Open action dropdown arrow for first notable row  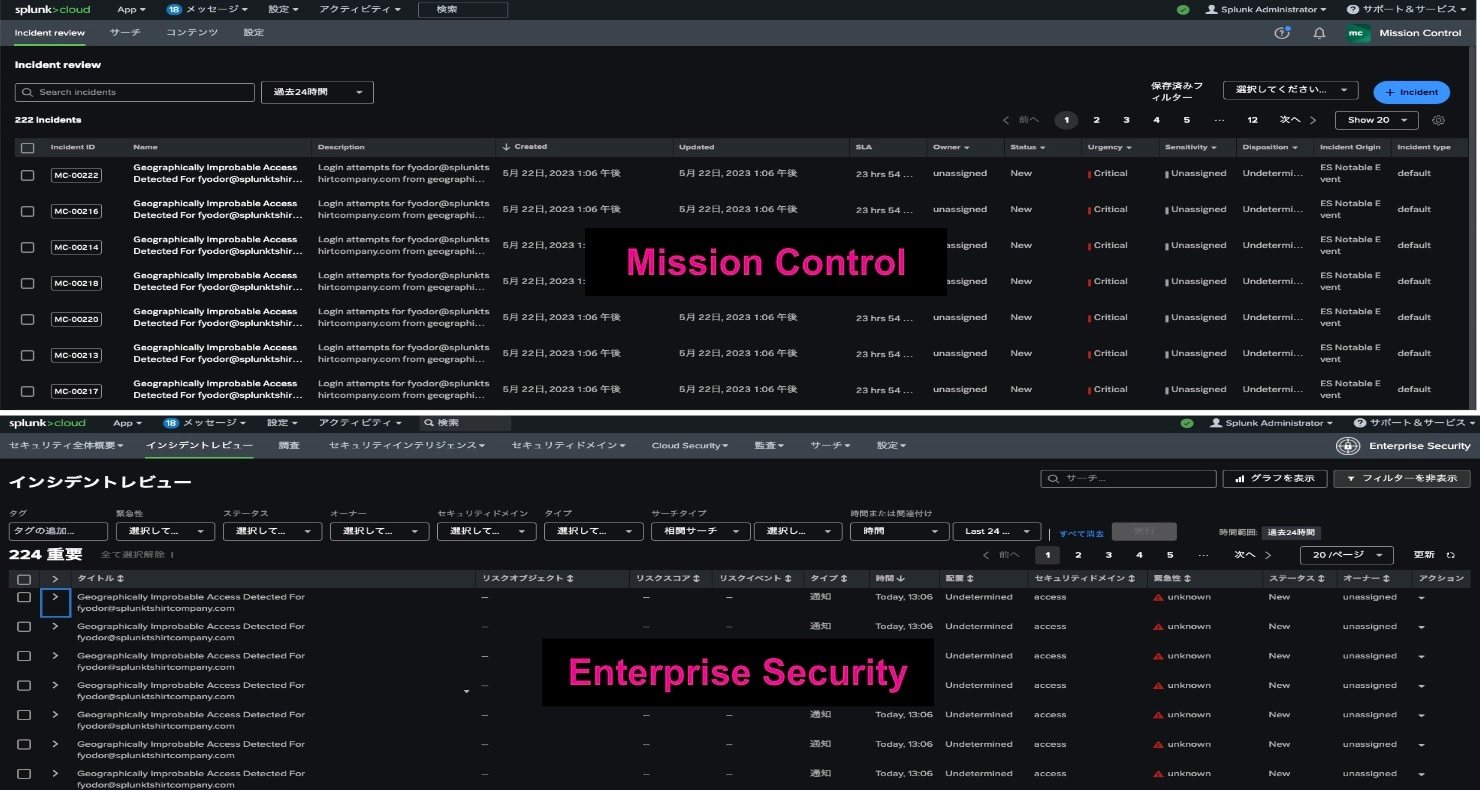pyautogui.click(x=1421, y=598)
